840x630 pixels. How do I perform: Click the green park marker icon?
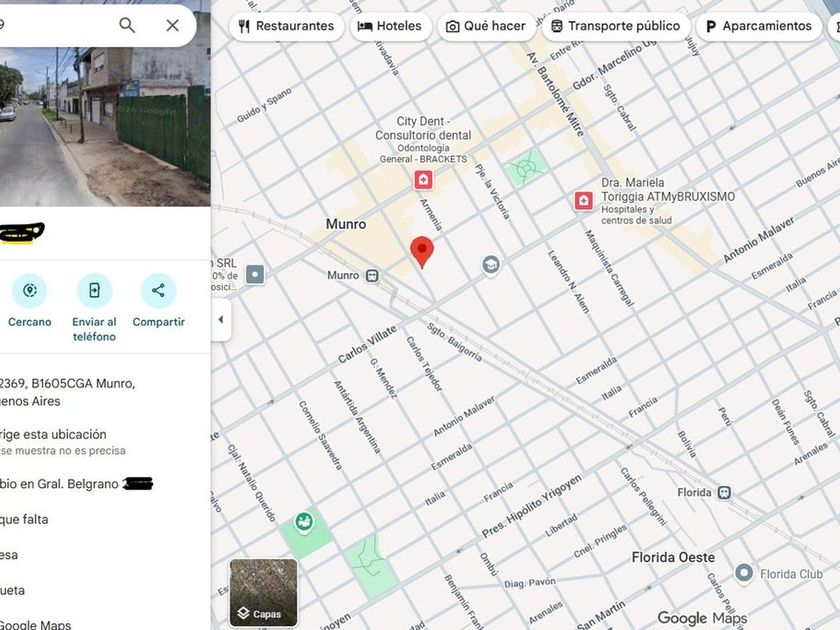tap(304, 521)
